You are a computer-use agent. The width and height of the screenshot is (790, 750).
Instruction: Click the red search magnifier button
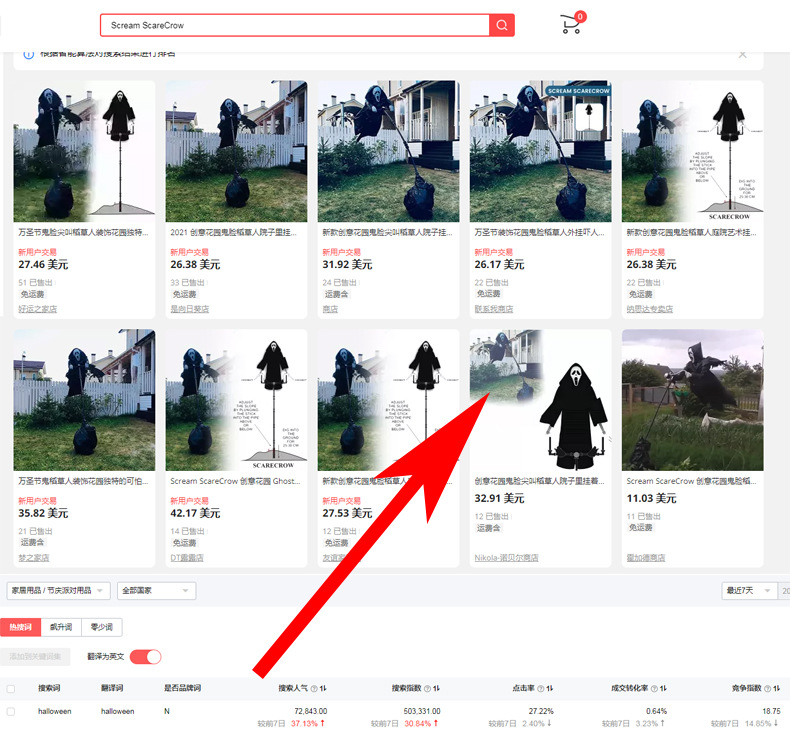[x=501, y=25]
